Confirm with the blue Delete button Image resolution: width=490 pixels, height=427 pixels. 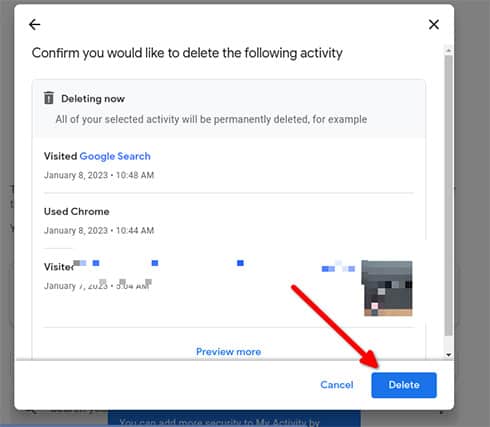click(404, 385)
